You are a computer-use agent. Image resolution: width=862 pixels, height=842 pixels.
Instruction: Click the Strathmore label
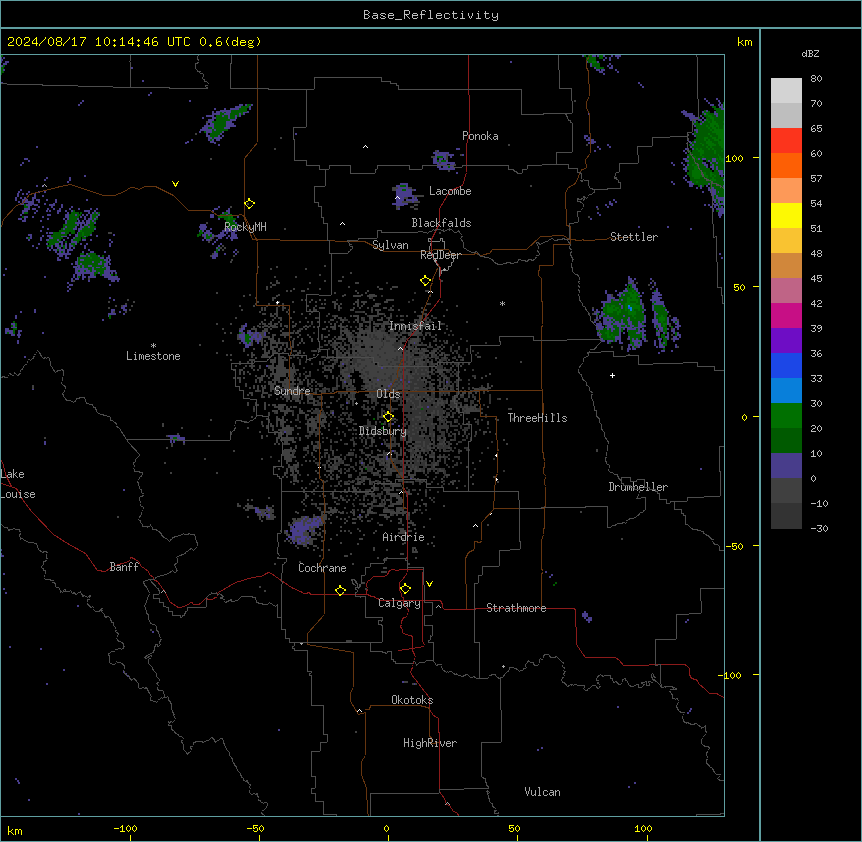(x=516, y=608)
